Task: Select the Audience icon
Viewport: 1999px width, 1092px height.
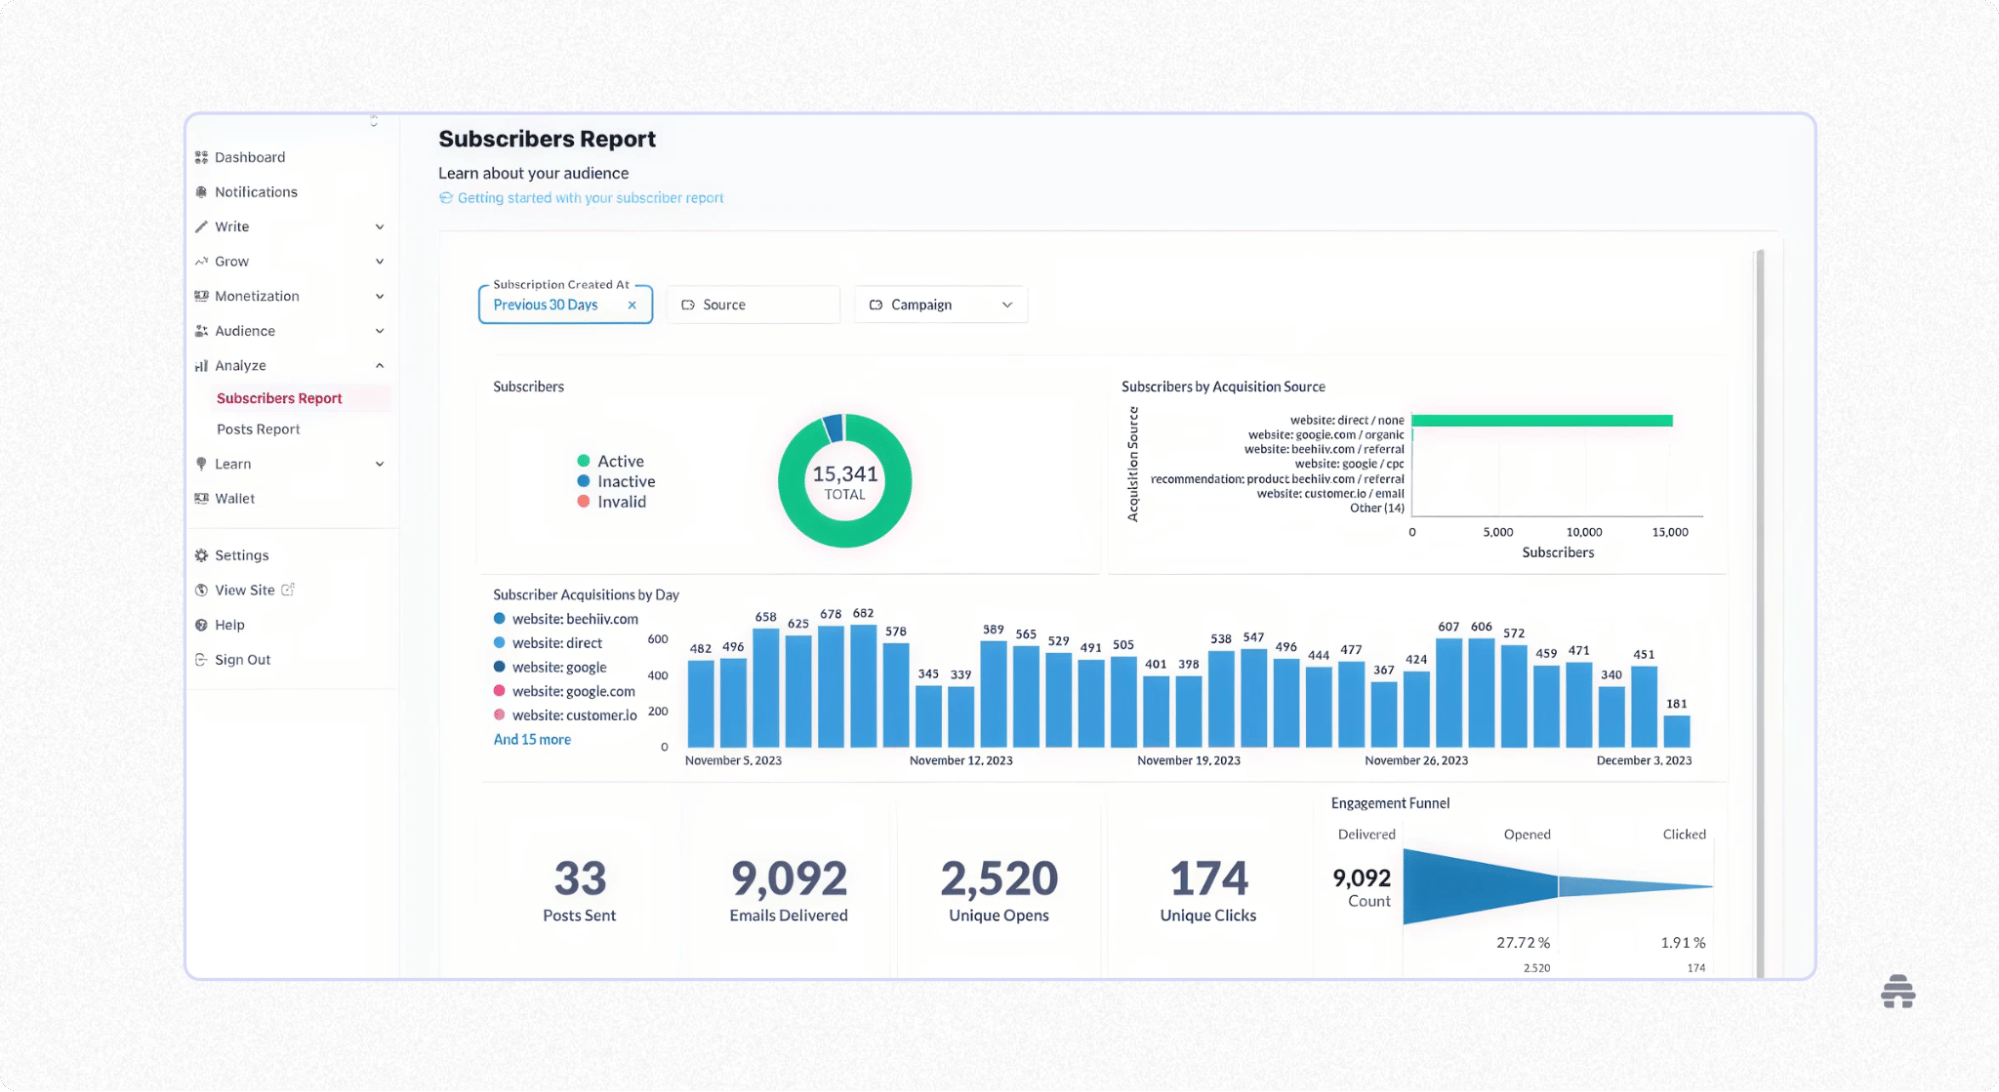Action: (202, 330)
